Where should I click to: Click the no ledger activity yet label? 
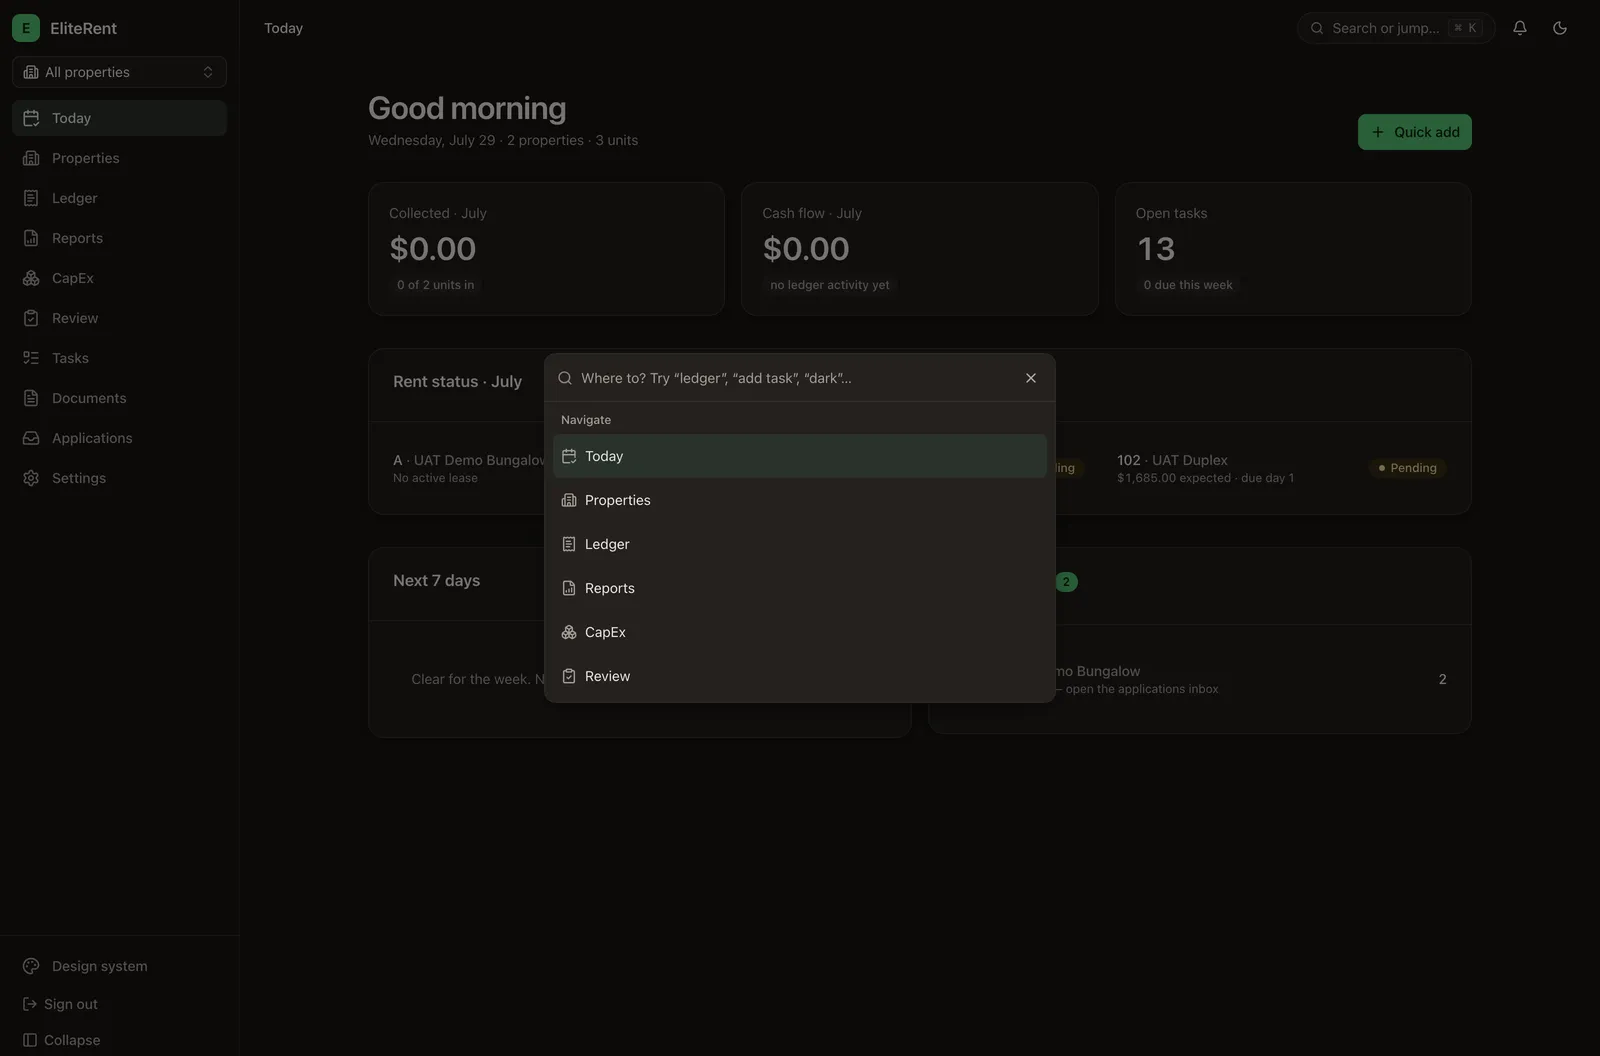pyautogui.click(x=829, y=285)
